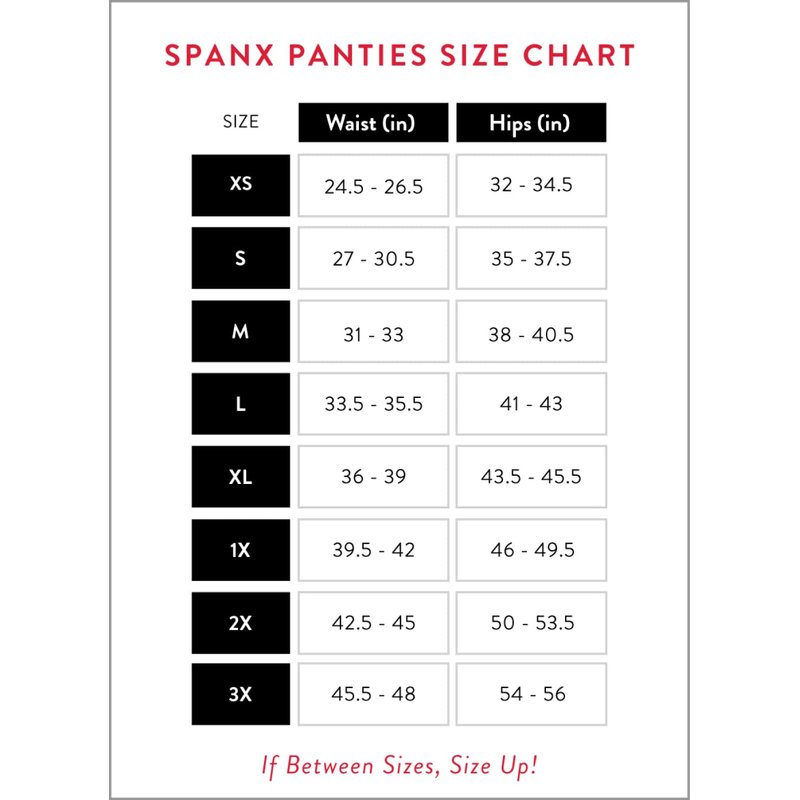Select the 3X size label
The height and width of the screenshot is (800, 800).
point(240,694)
